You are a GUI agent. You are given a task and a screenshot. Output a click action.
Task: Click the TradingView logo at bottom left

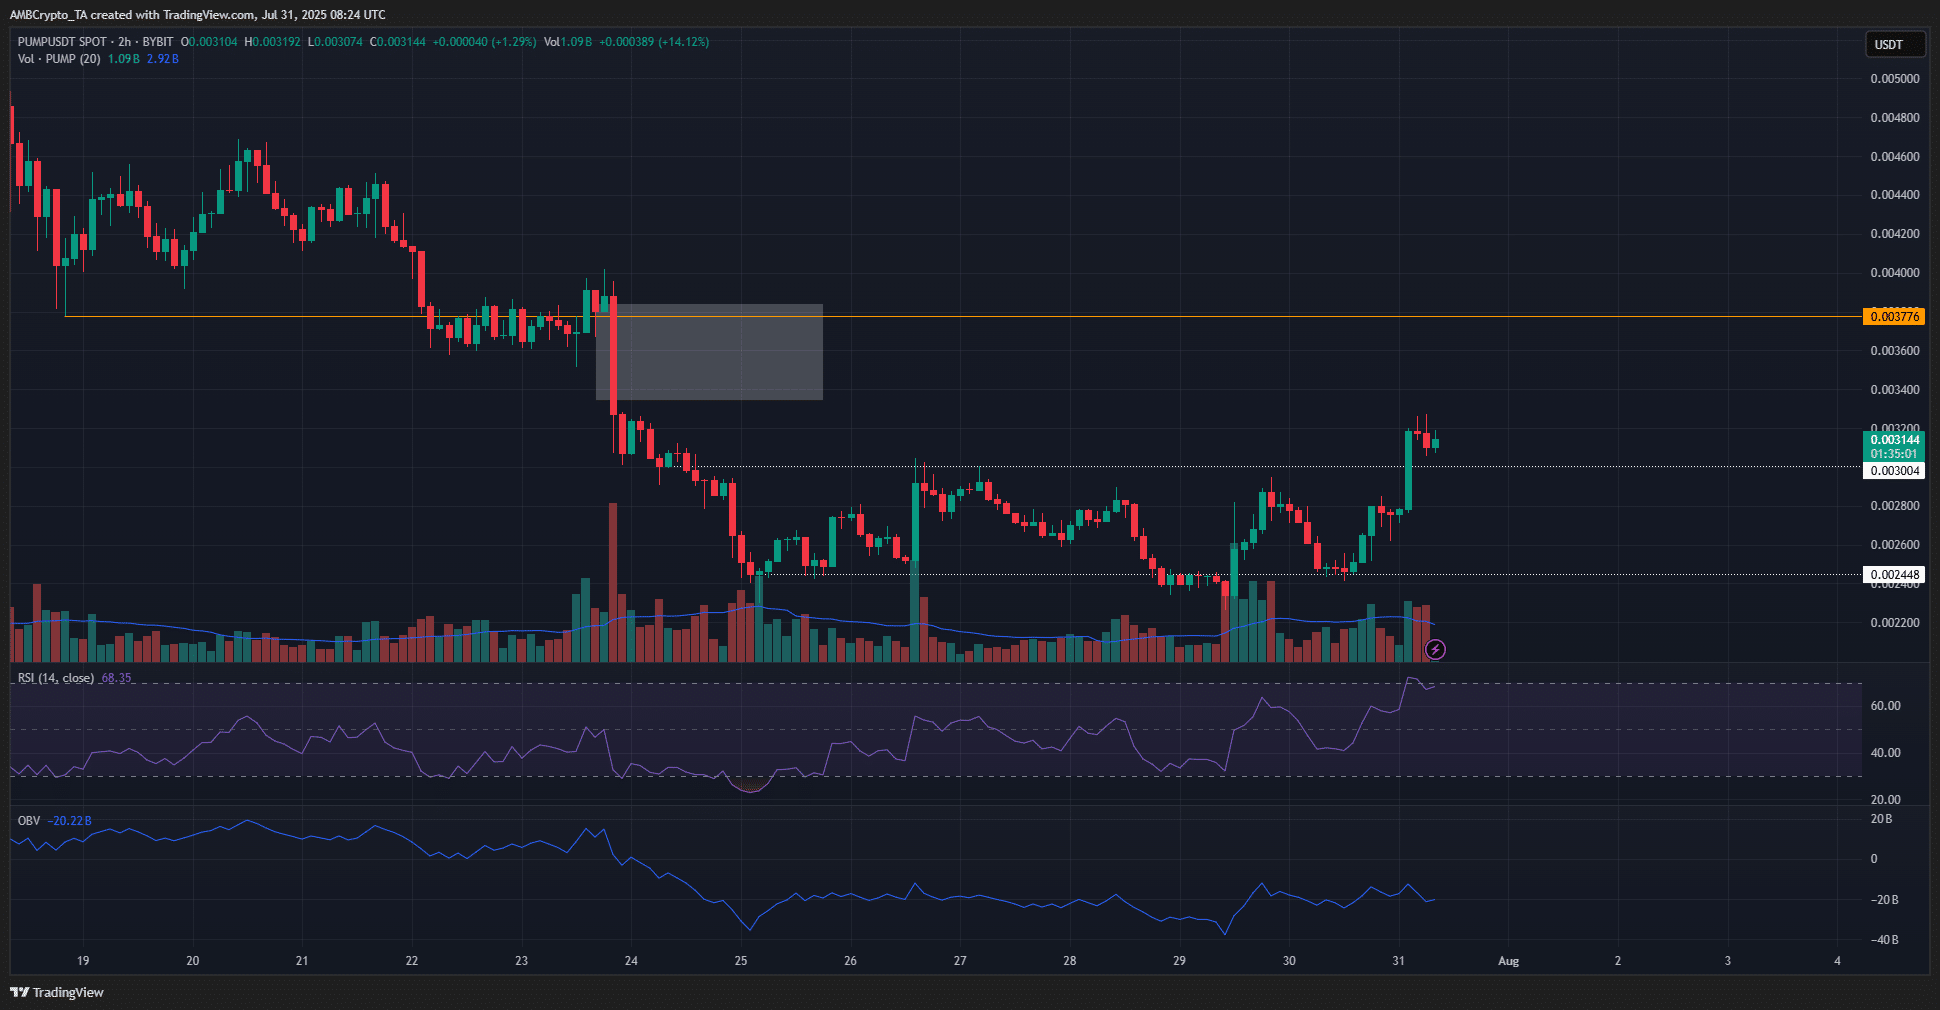(57, 992)
